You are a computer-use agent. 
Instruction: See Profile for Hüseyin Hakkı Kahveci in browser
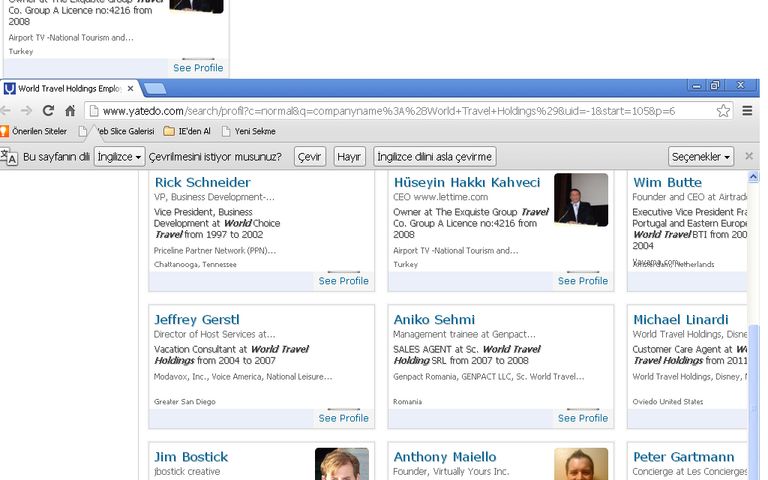point(583,281)
